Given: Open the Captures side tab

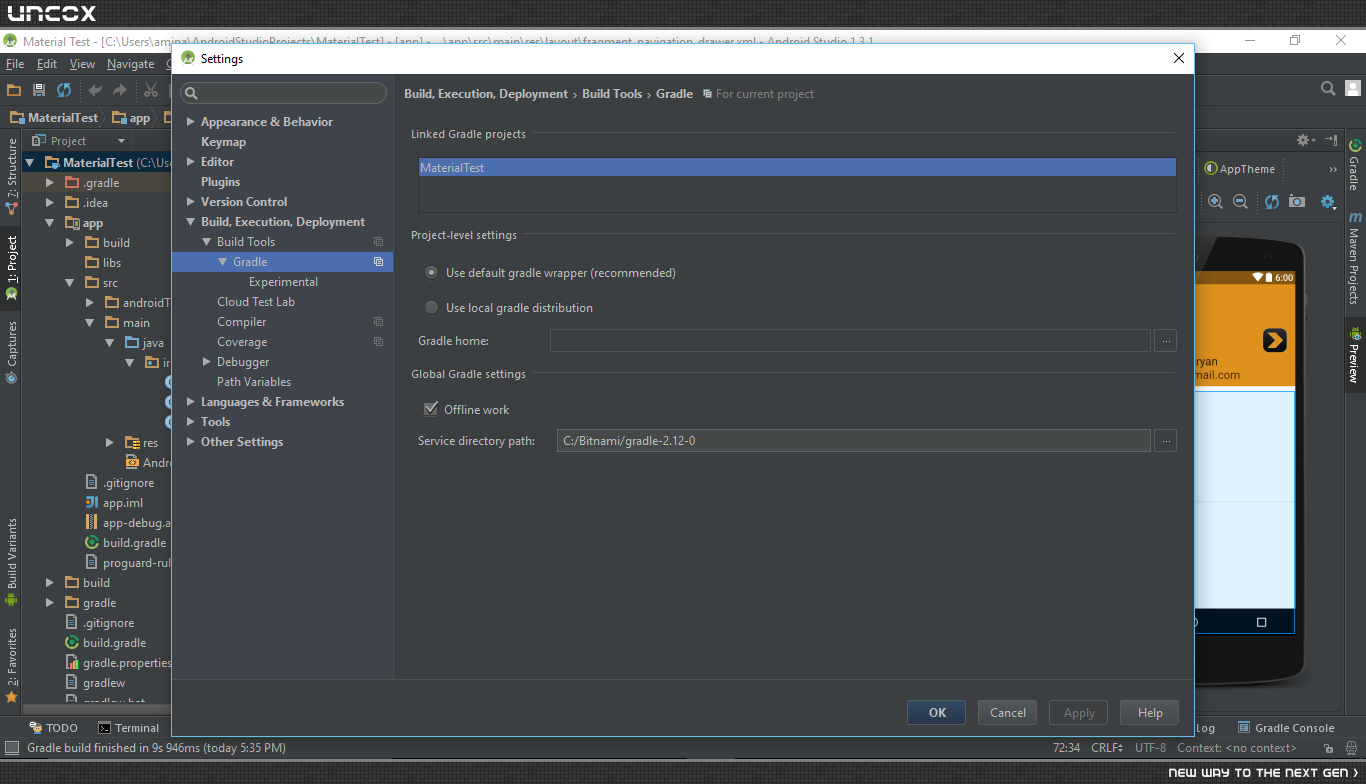Looking at the screenshot, I should pos(12,352).
